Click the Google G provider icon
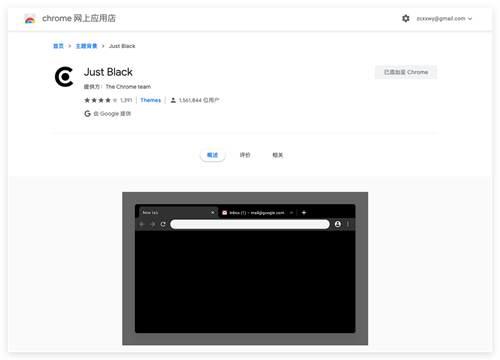This screenshot has width=500, height=360. [87, 114]
